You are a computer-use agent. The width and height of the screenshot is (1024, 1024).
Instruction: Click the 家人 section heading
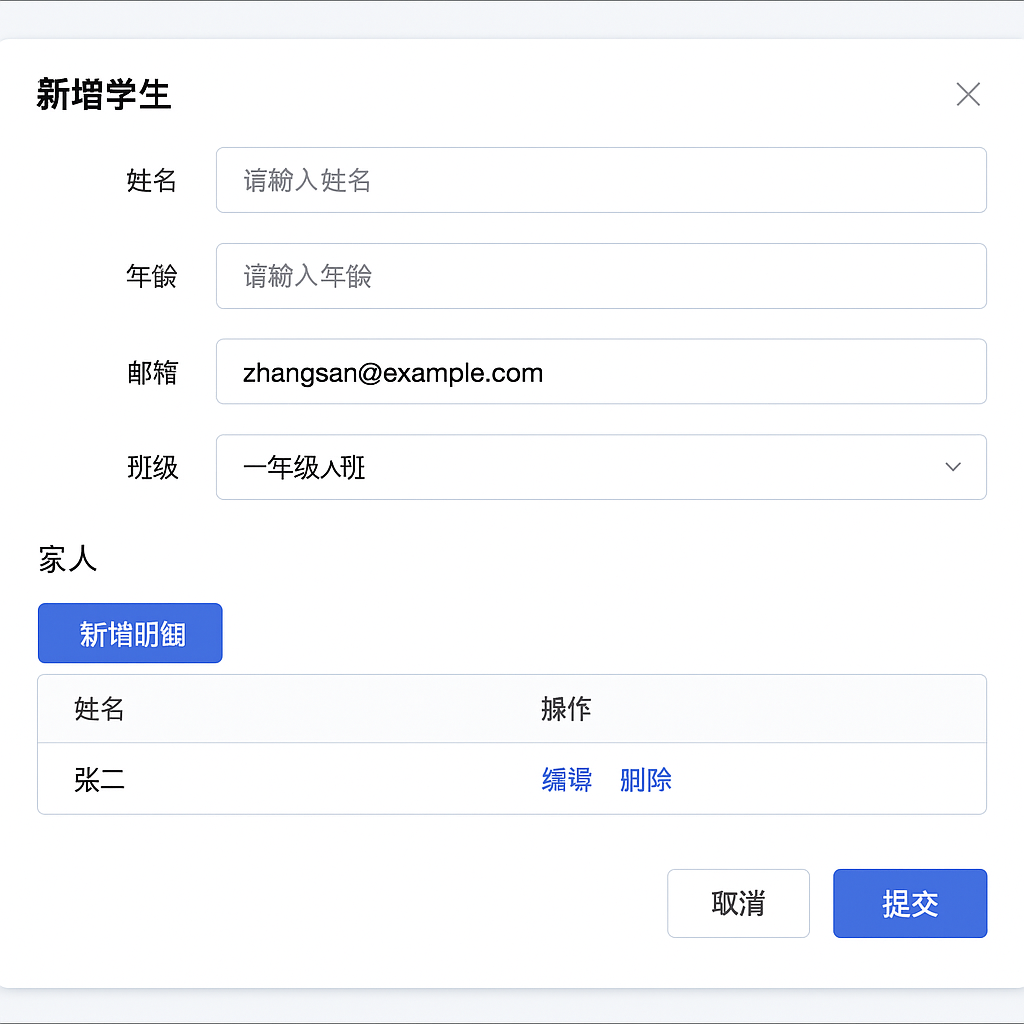tap(65, 560)
